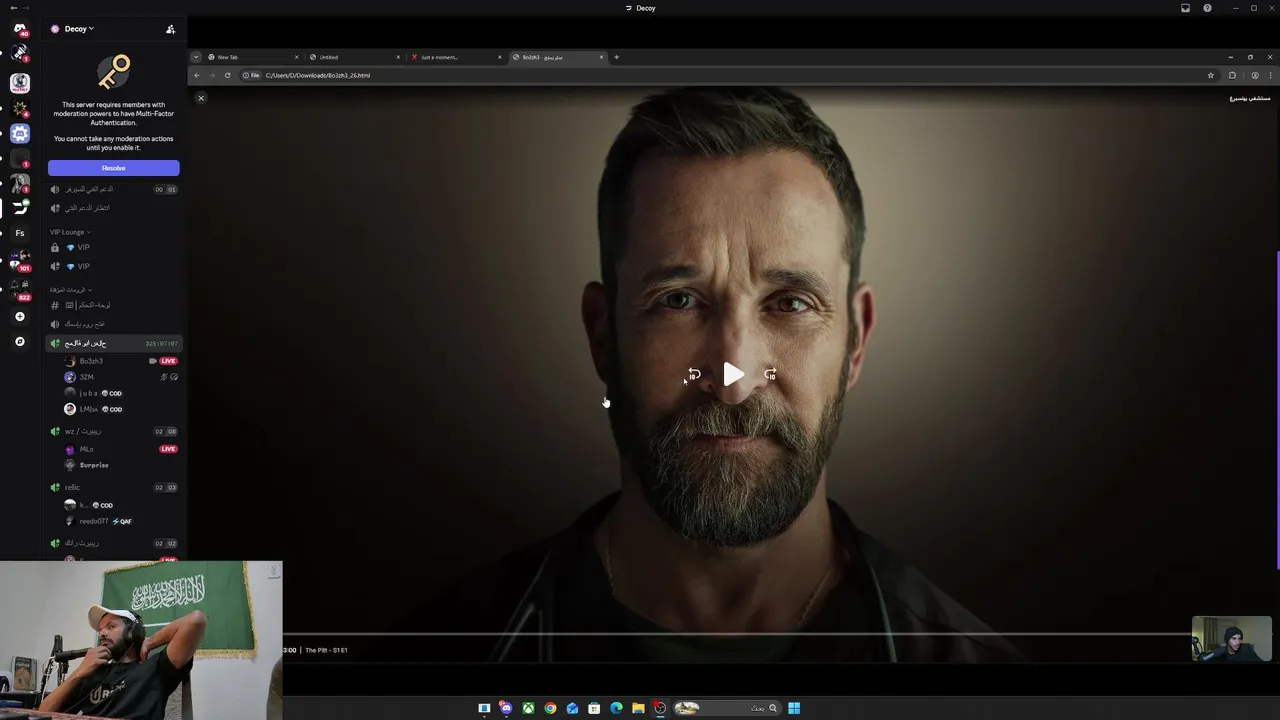Image resolution: width=1280 pixels, height=720 pixels.
Task: Click the 'The Pitt - S1 E1' title text
Action: coord(326,650)
